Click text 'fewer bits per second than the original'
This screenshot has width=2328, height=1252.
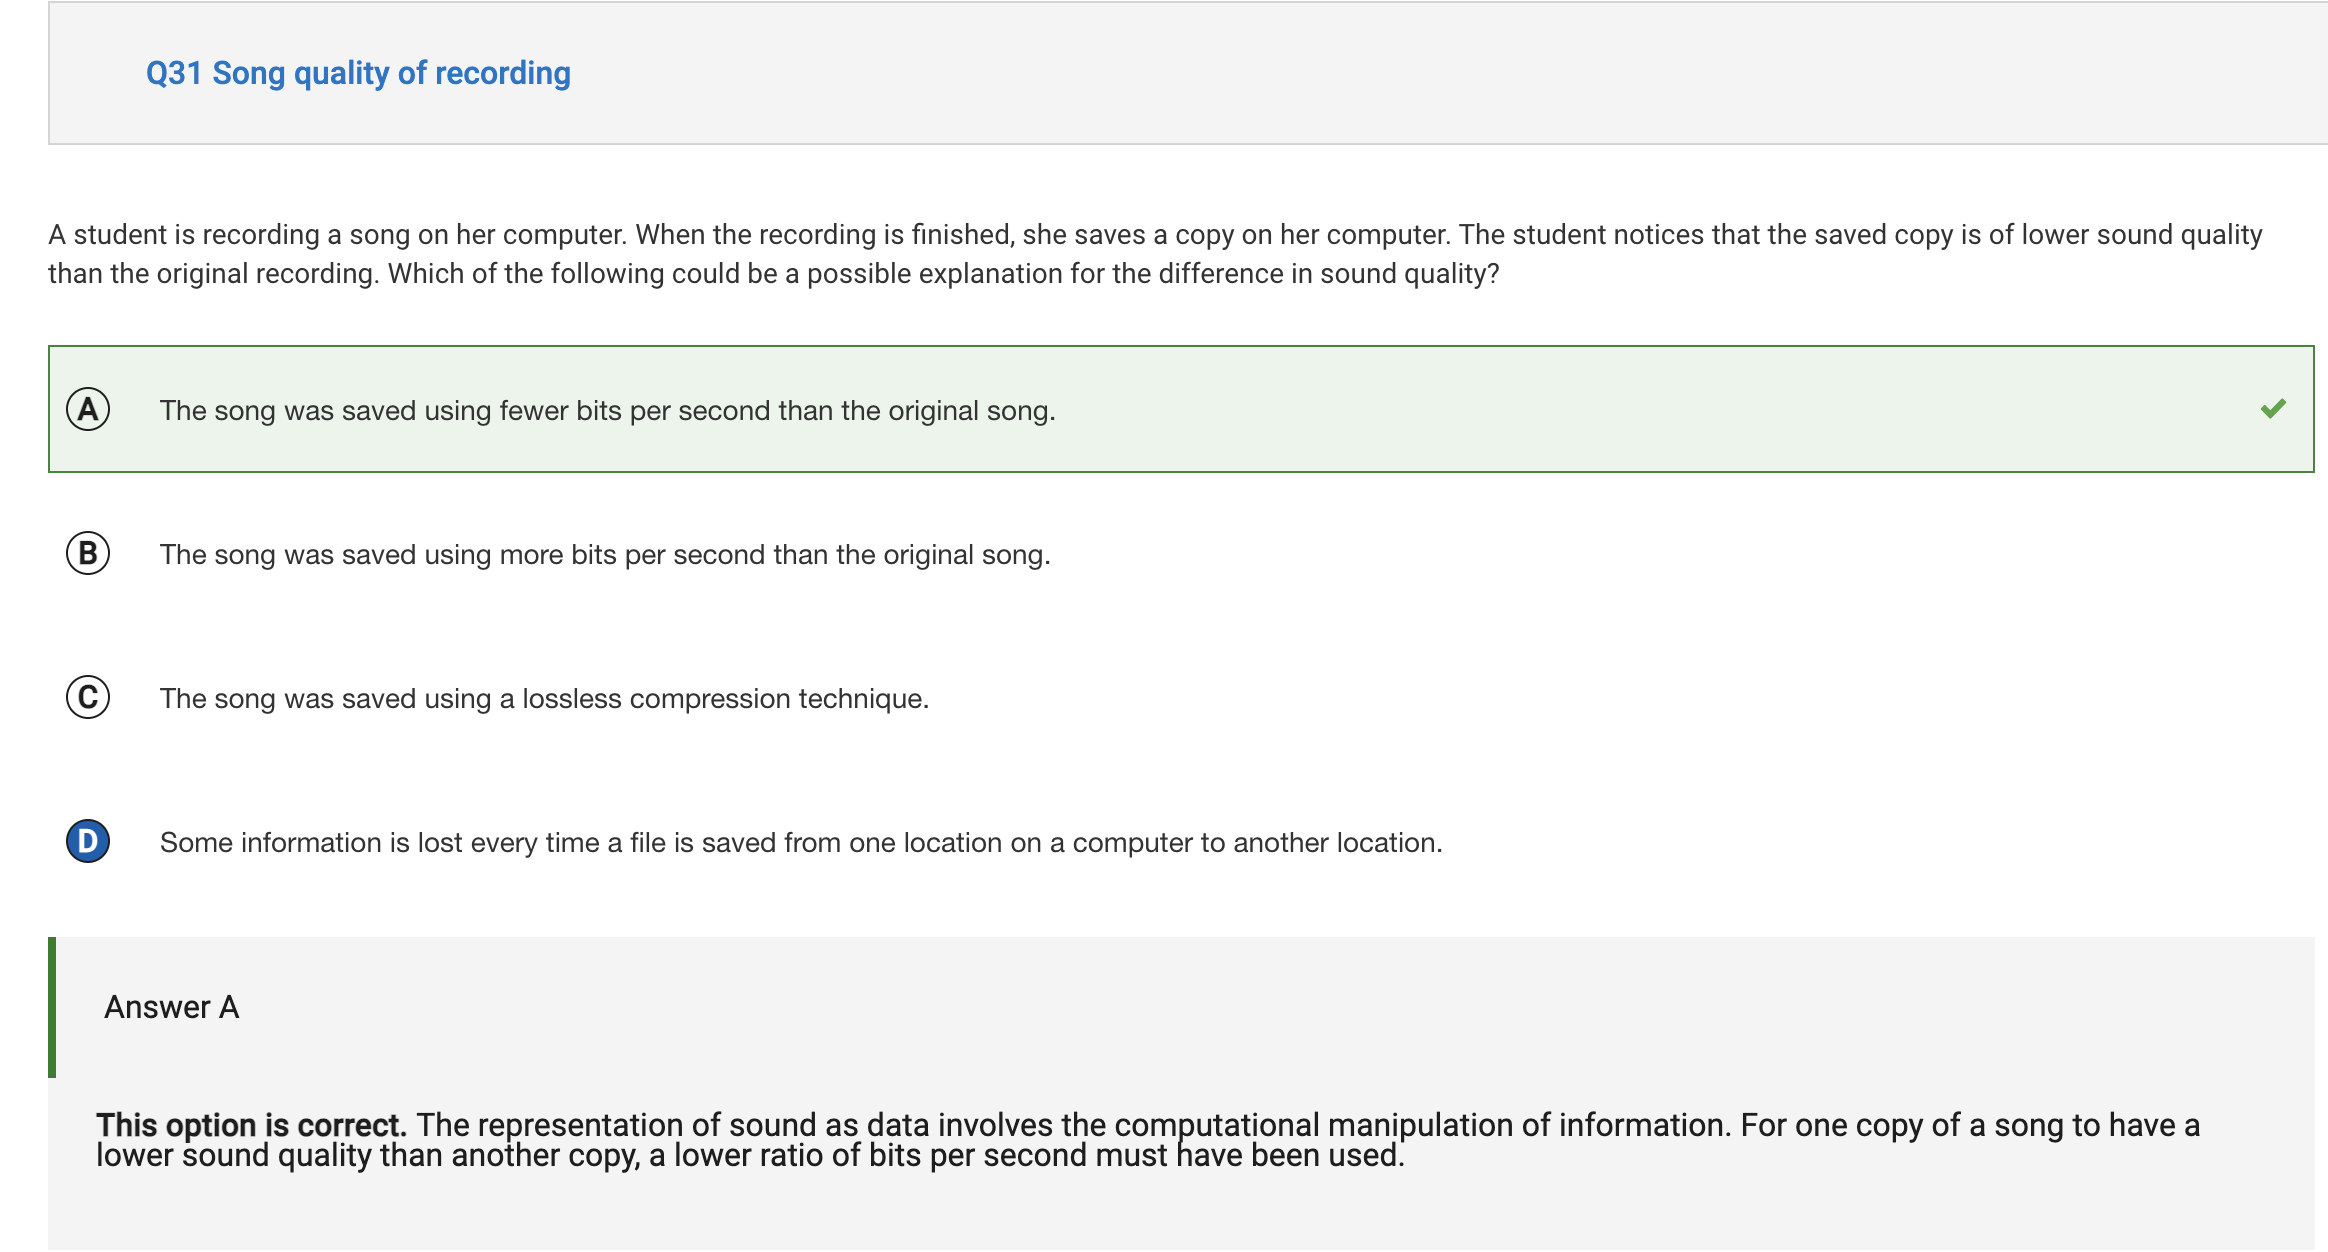click(x=739, y=411)
